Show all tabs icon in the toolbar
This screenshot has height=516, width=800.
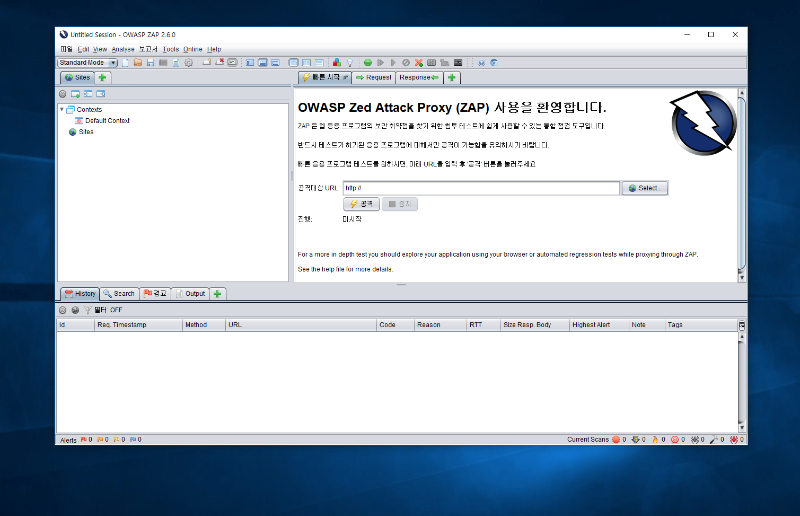207,63
